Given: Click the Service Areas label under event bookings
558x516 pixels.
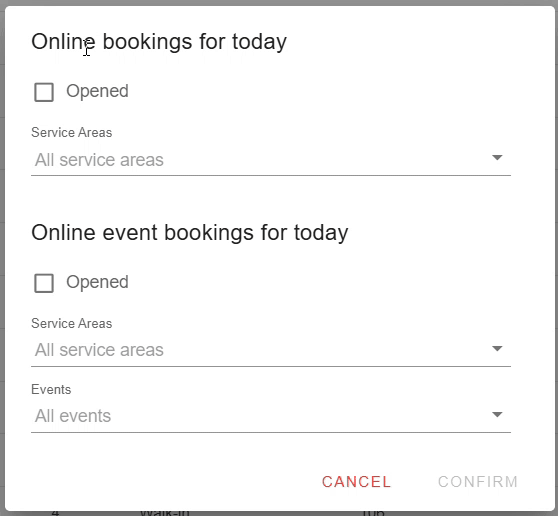Looking at the screenshot, I should [x=72, y=323].
